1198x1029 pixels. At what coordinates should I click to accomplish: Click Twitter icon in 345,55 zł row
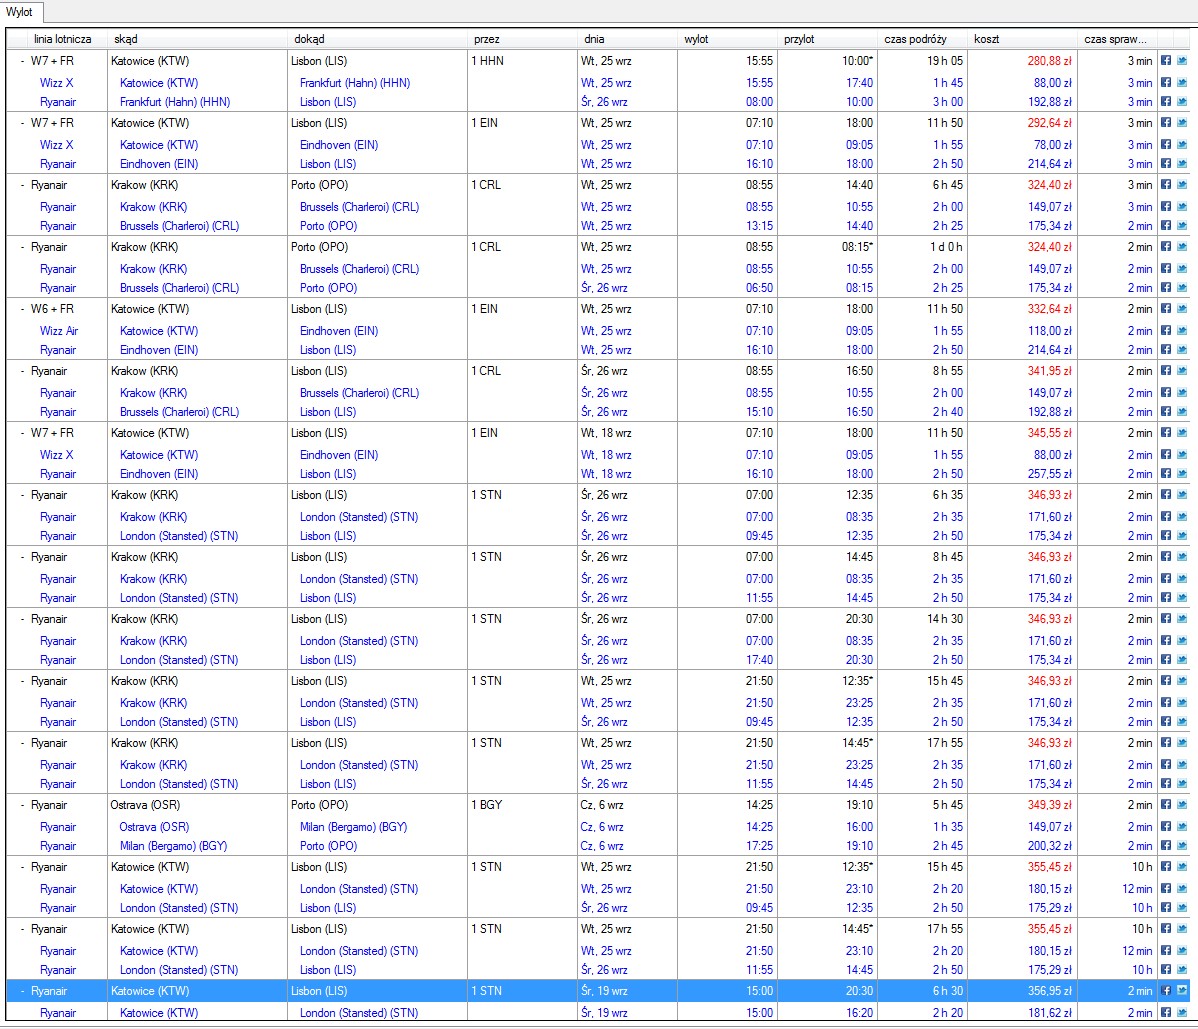click(x=1182, y=432)
